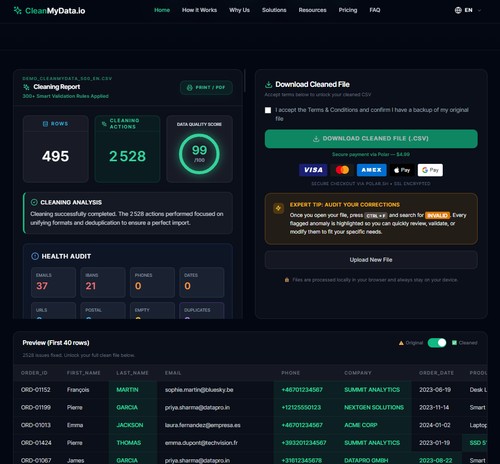This screenshot has height=464, width=500.
Task: Click the ORDER_ID column header
Action: pos(34,373)
